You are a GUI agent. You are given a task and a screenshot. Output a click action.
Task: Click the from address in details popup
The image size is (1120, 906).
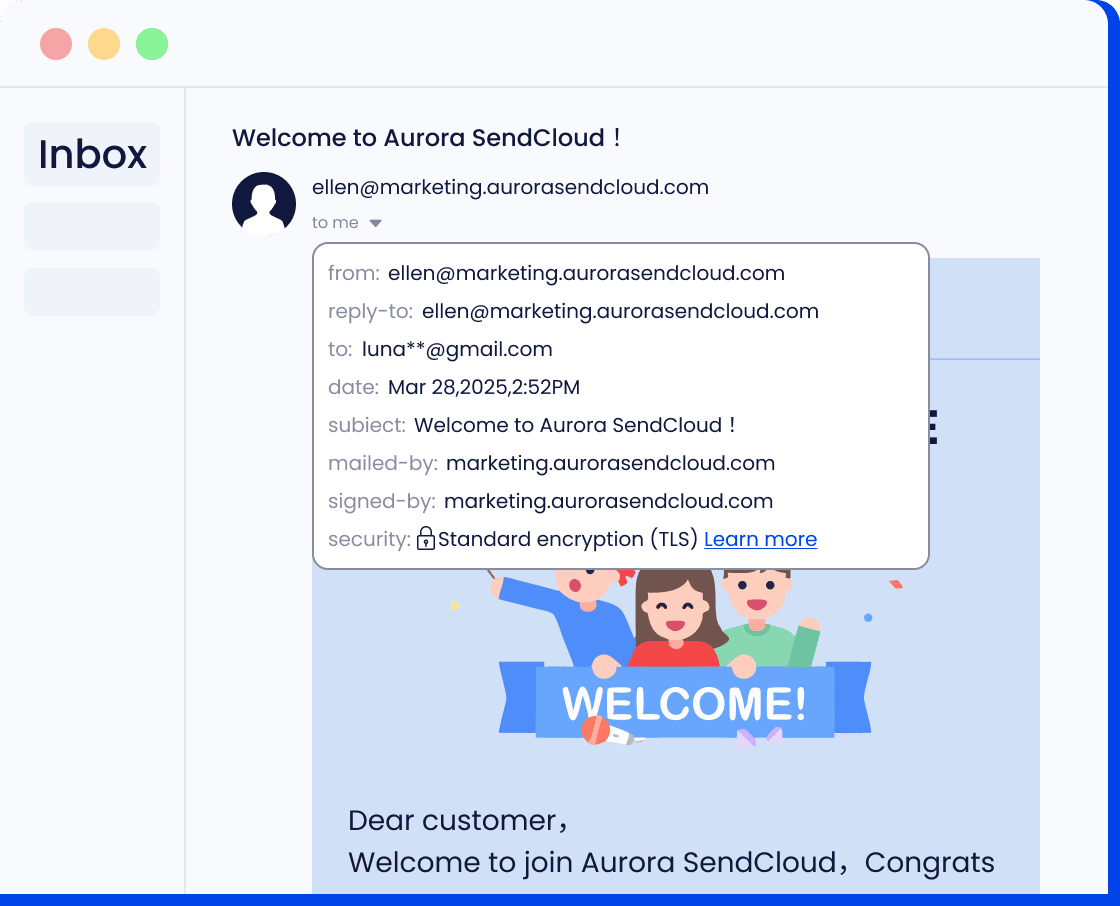[x=586, y=273]
